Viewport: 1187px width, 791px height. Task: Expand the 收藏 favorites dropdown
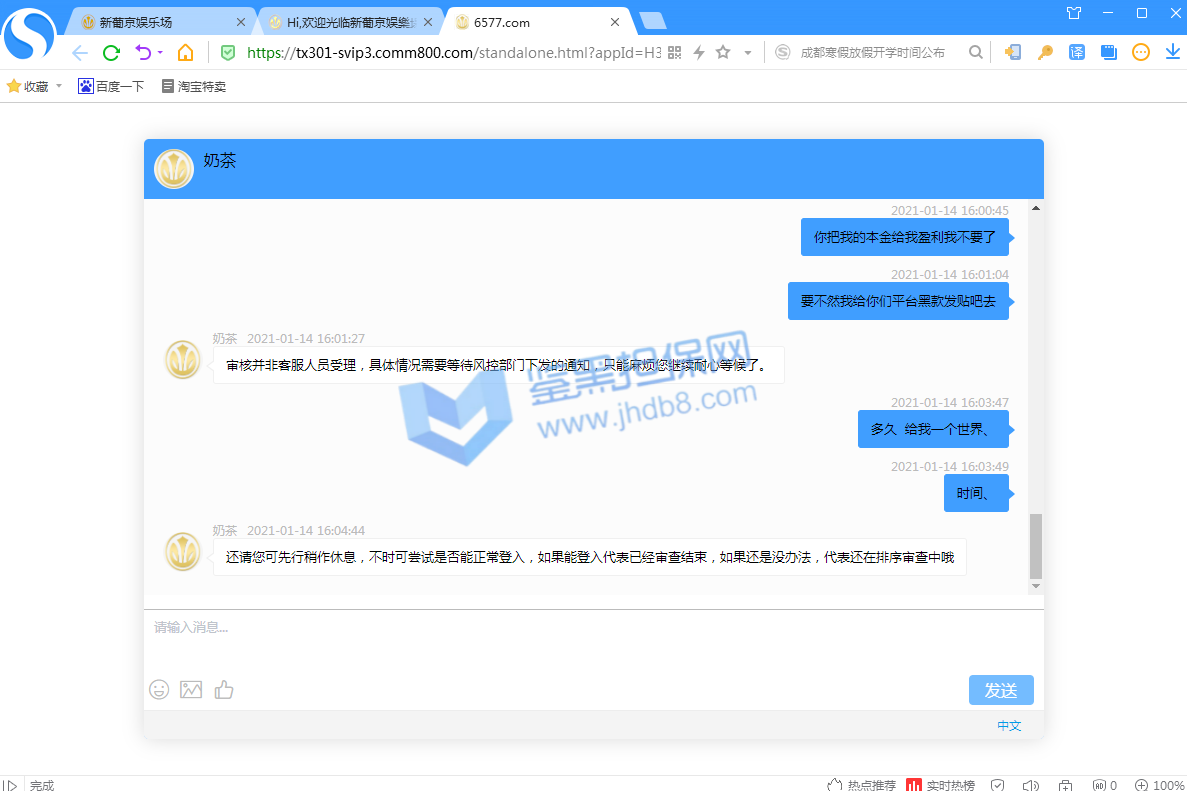tap(59, 87)
